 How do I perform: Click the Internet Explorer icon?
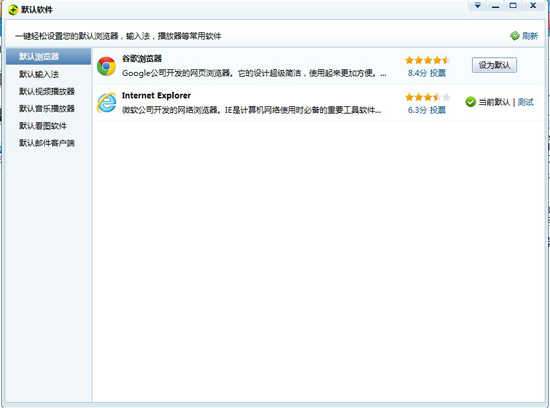[x=106, y=103]
